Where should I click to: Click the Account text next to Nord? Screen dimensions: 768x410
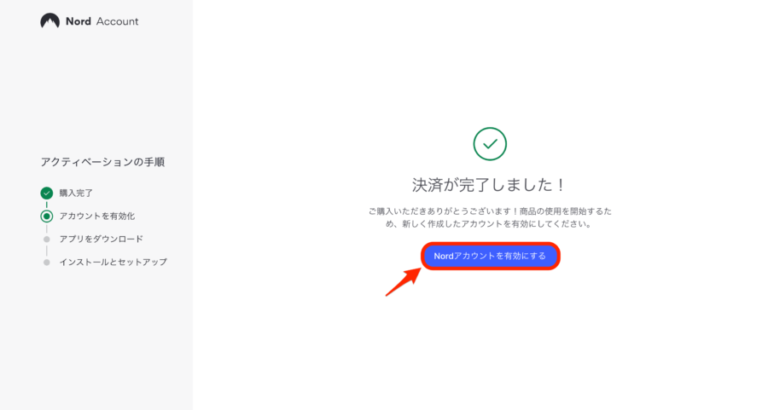(118, 21)
